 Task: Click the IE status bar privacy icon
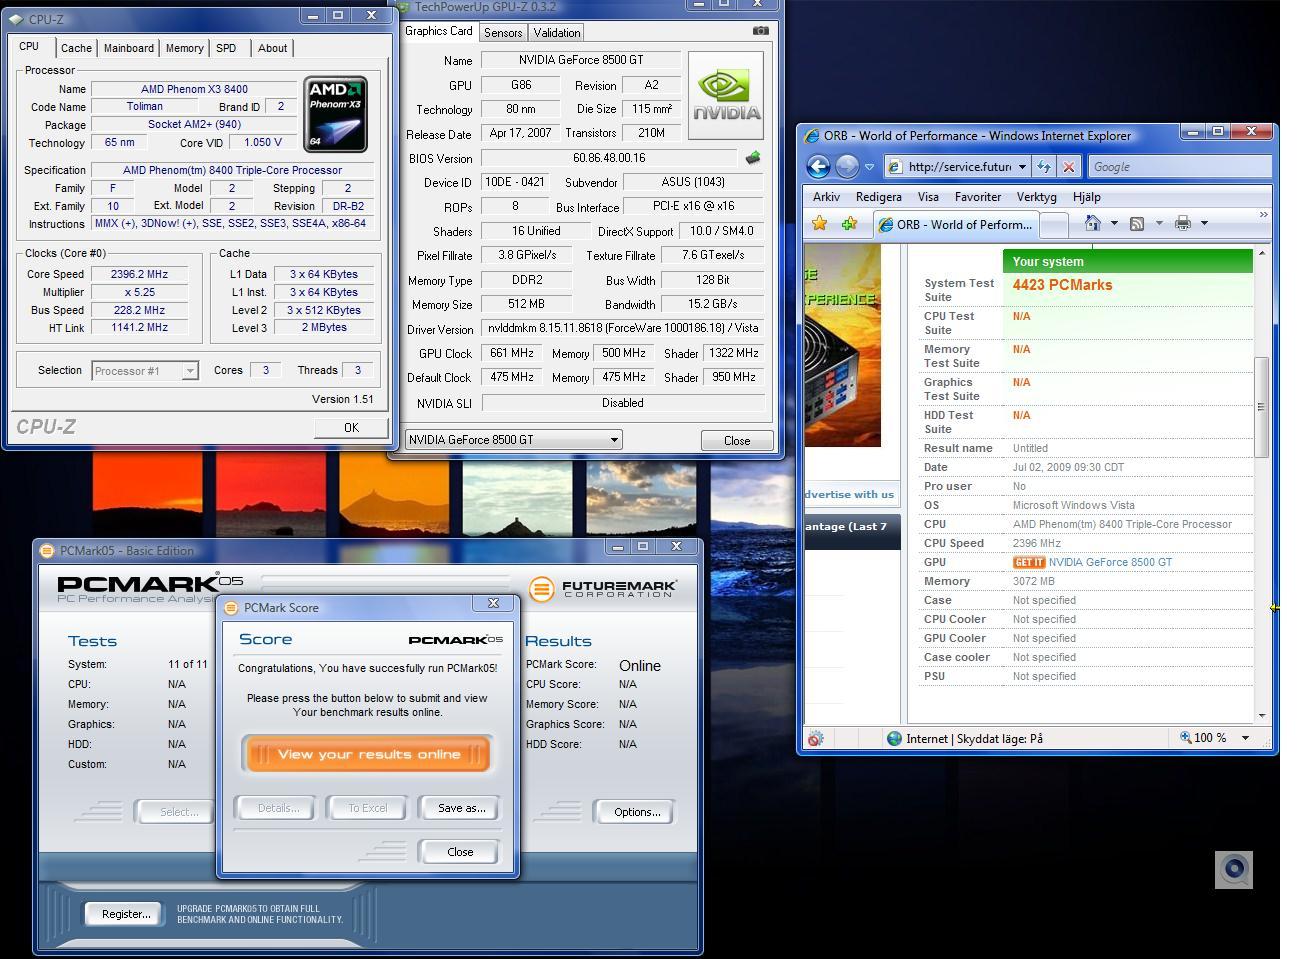[x=816, y=739]
